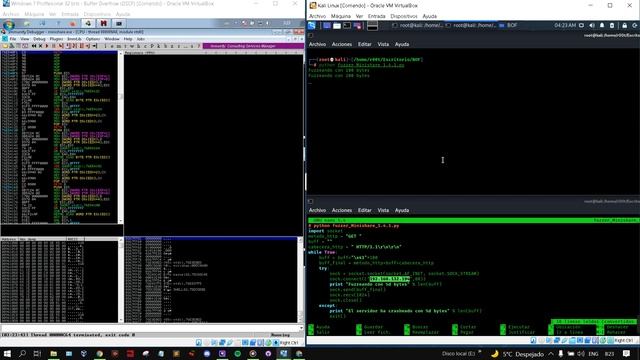
Task: Open Archivo menu in the Windows 7 VirtualBox window
Action: coord(11,14)
